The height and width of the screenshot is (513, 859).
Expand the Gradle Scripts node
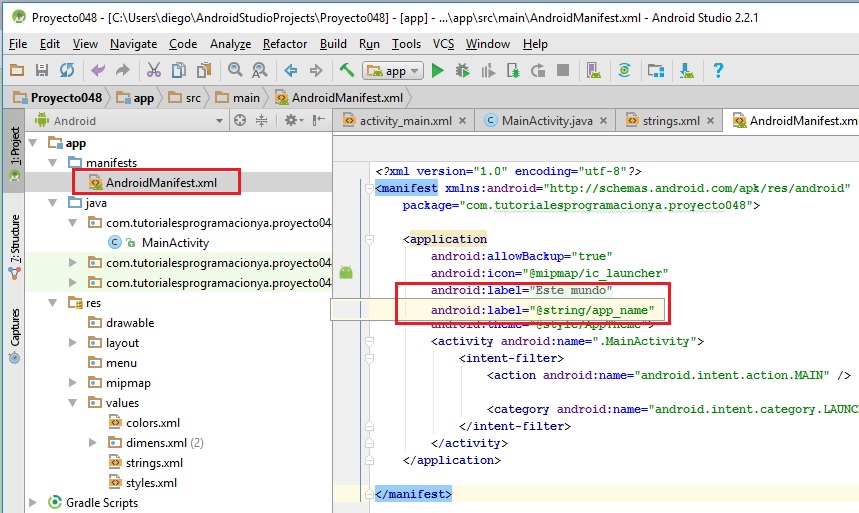(33, 503)
